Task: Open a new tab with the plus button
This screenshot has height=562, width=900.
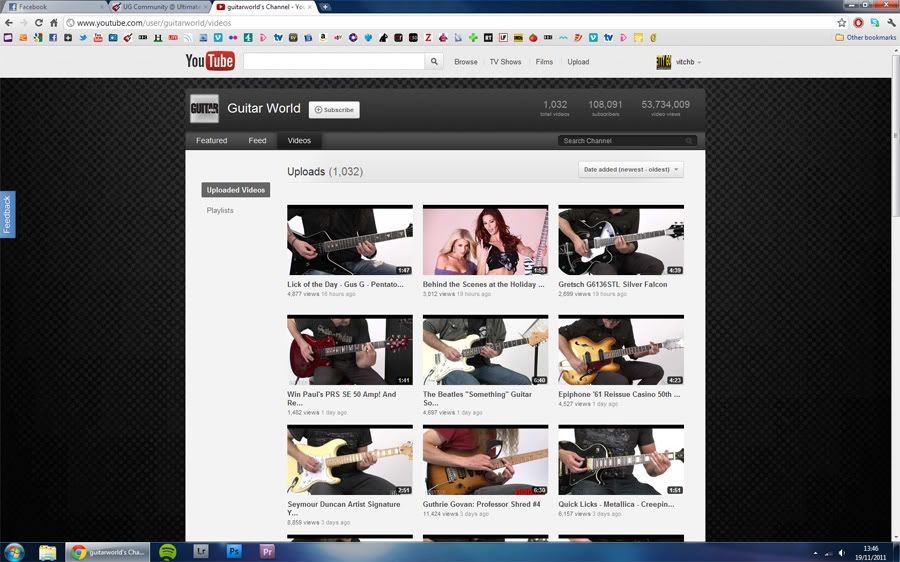Action: point(325,7)
